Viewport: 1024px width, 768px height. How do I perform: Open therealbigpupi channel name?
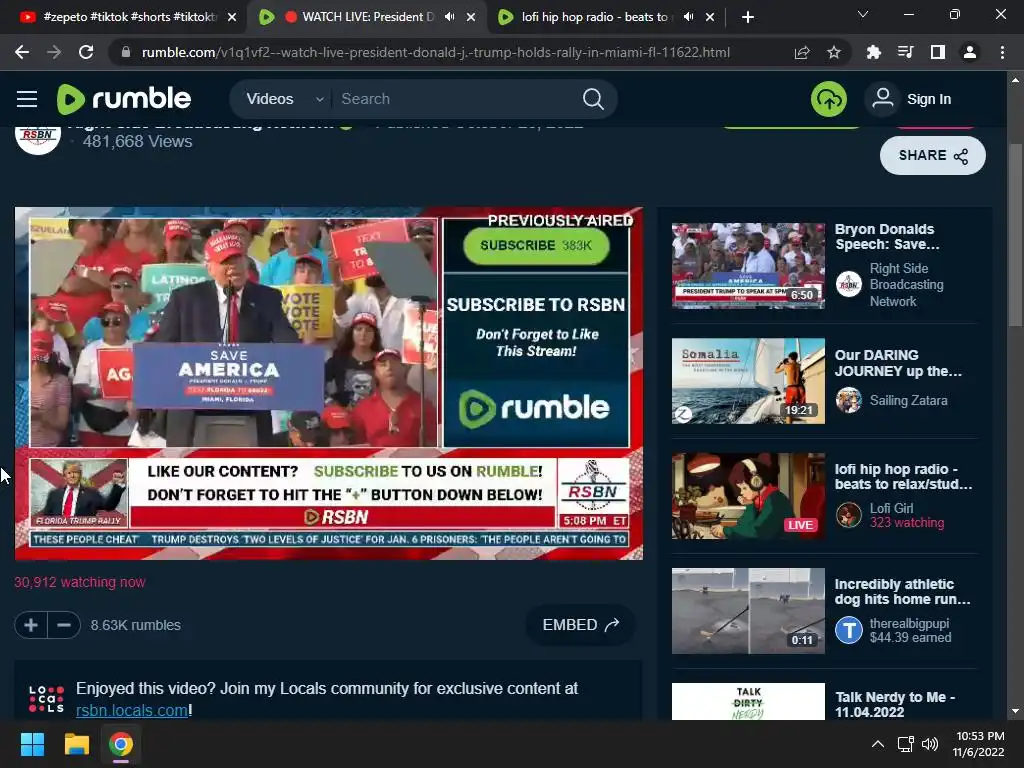point(909,623)
